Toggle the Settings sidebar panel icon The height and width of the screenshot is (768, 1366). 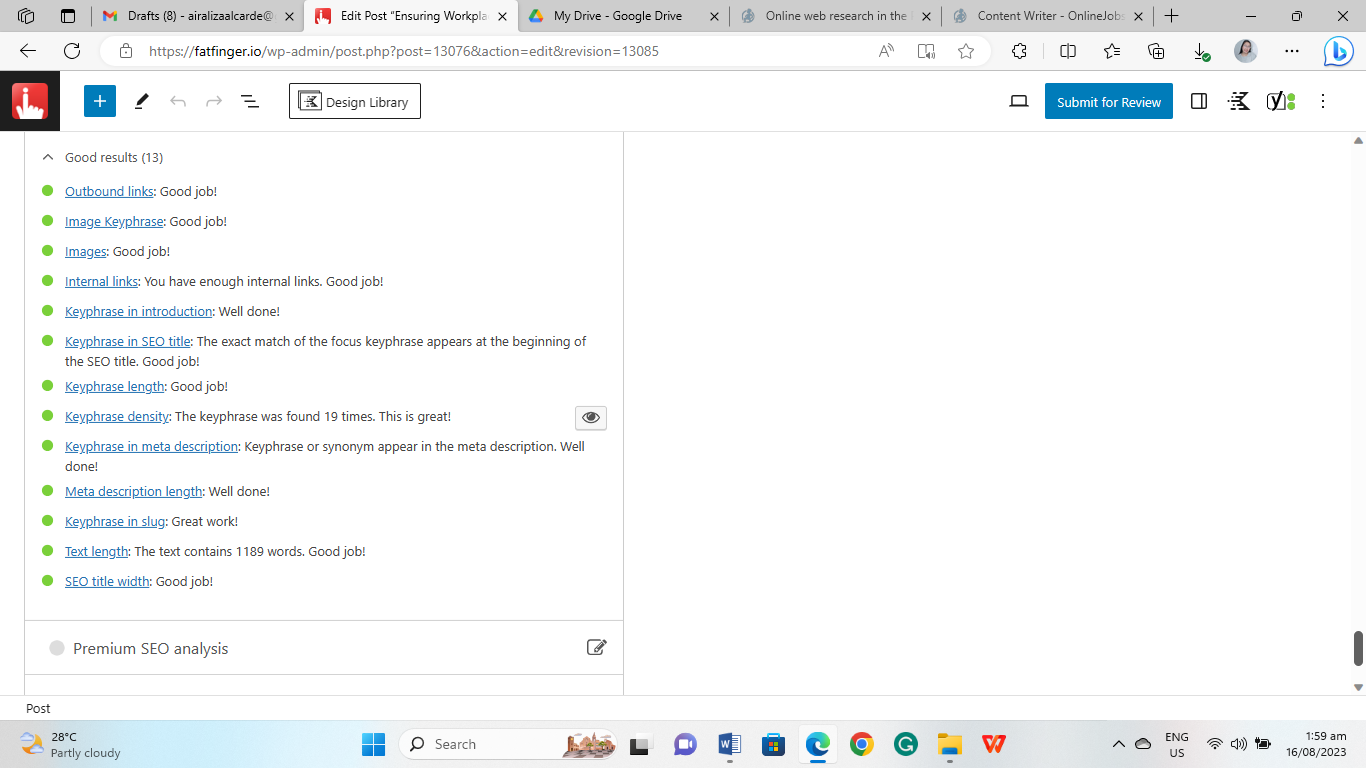[1199, 101]
